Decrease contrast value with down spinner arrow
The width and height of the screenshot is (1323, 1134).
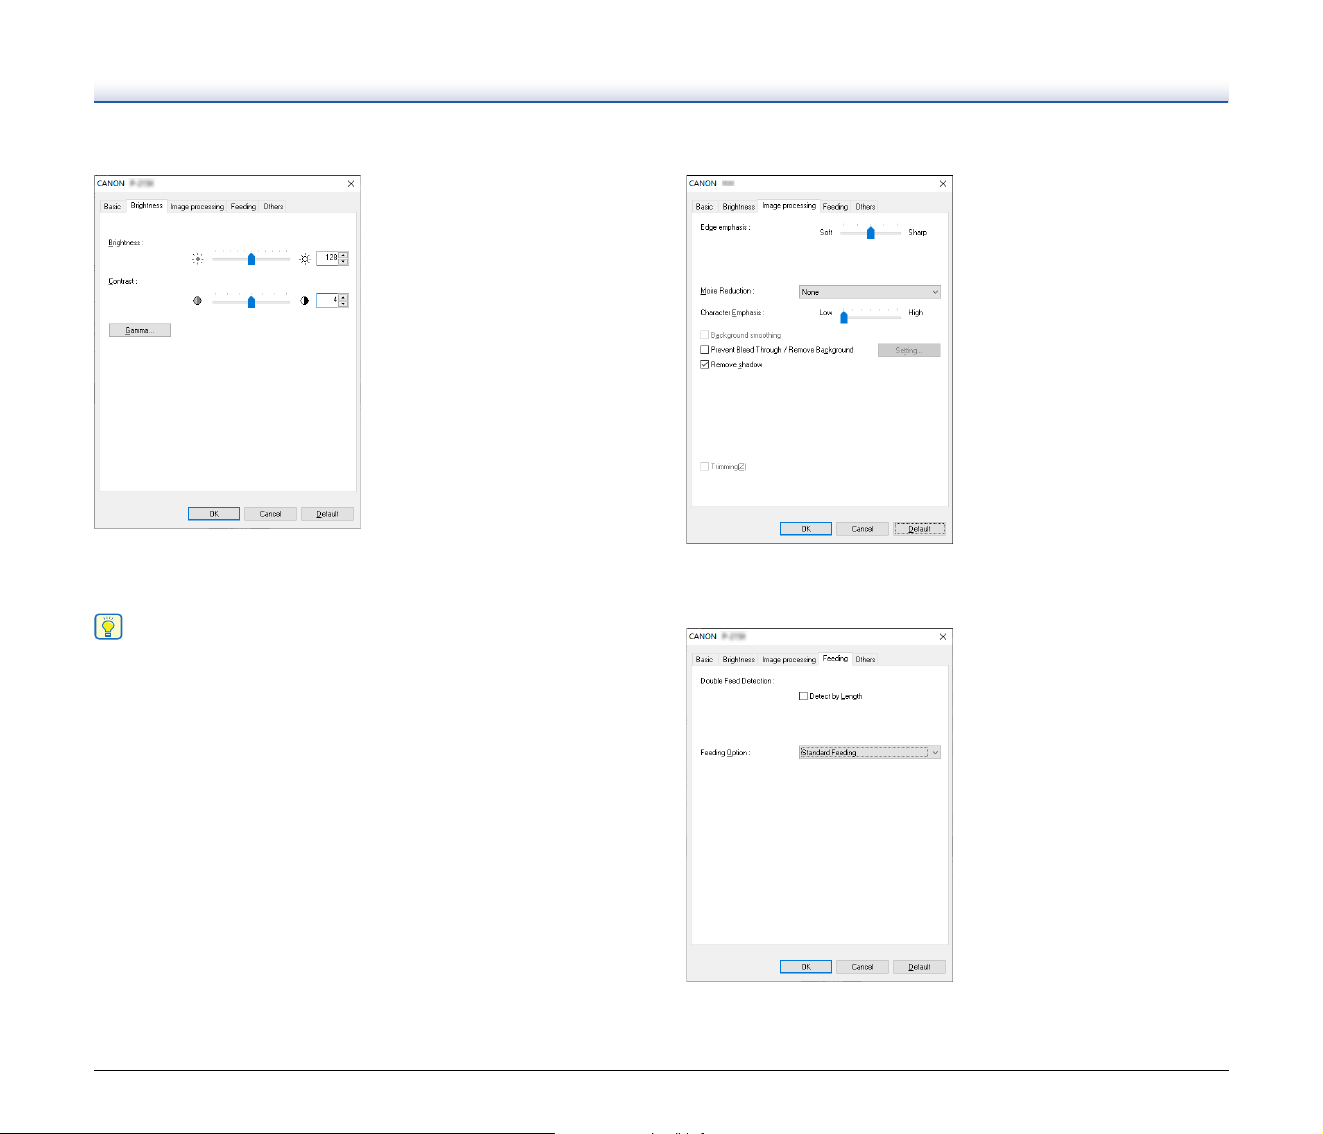(344, 303)
